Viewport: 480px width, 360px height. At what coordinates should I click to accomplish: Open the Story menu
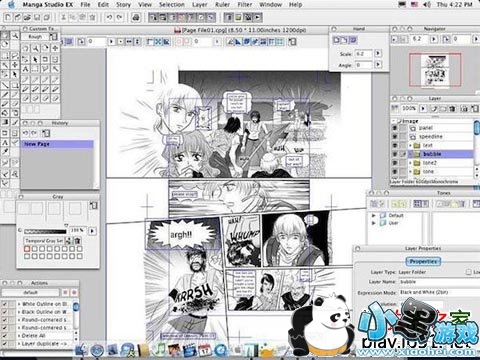(x=123, y=5)
